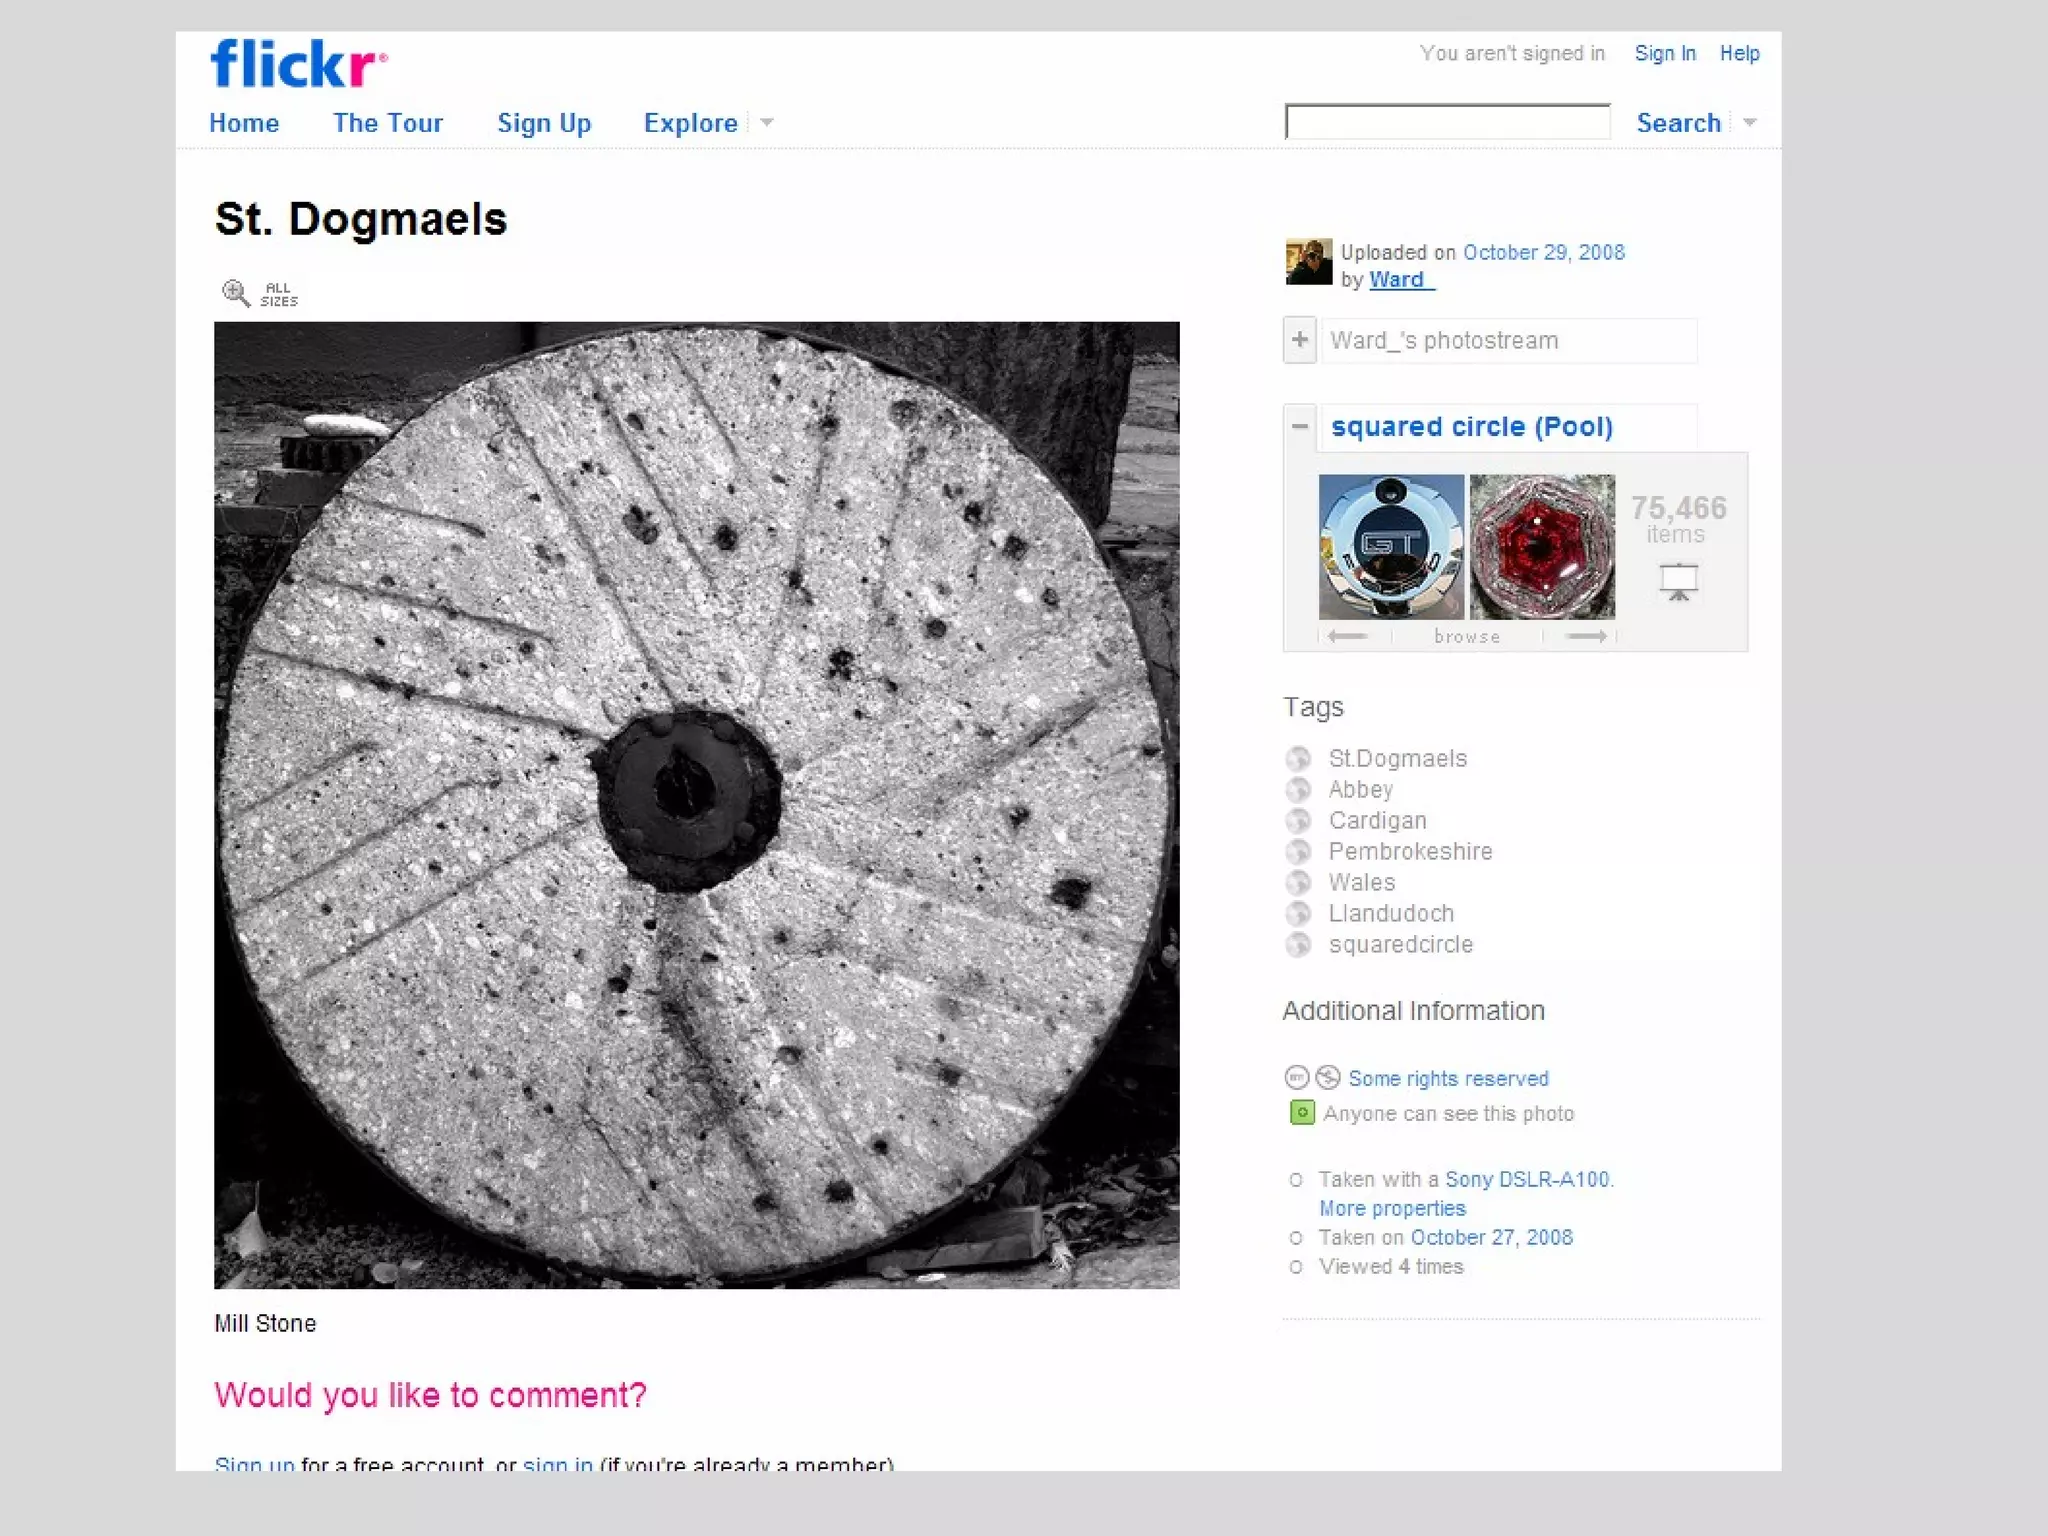Expand Ward_'s photostream with the plus button
Image resolution: width=2048 pixels, height=1536 pixels.
(x=1299, y=340)
